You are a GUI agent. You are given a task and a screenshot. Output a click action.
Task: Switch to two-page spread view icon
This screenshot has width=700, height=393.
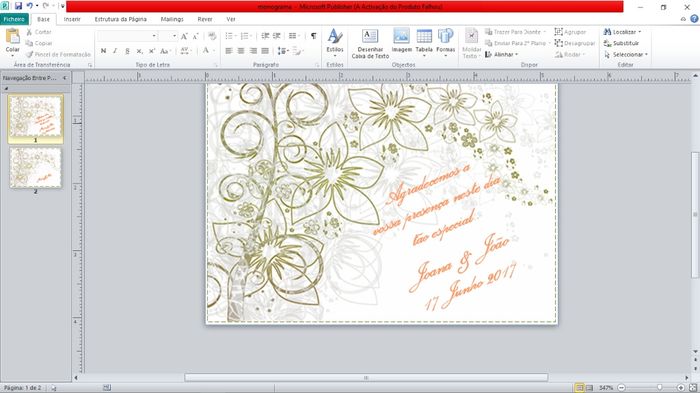point(589,388)
